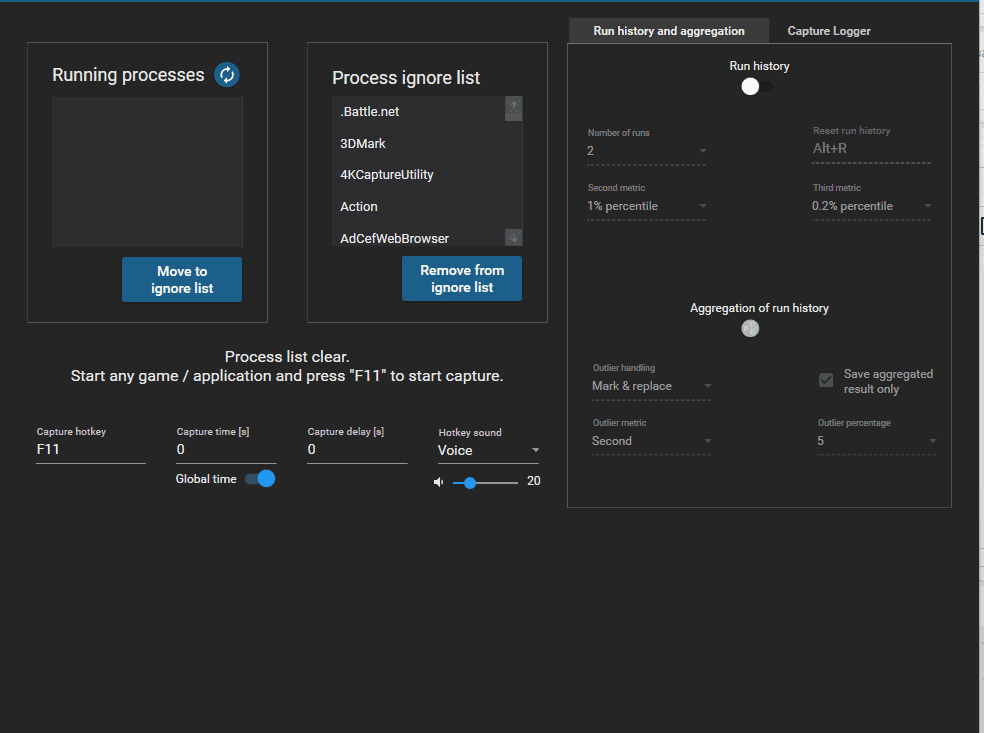The image size is (984, 733).
Task: Select the Run history and aggregation tab
Action: [x=668, y=31]
